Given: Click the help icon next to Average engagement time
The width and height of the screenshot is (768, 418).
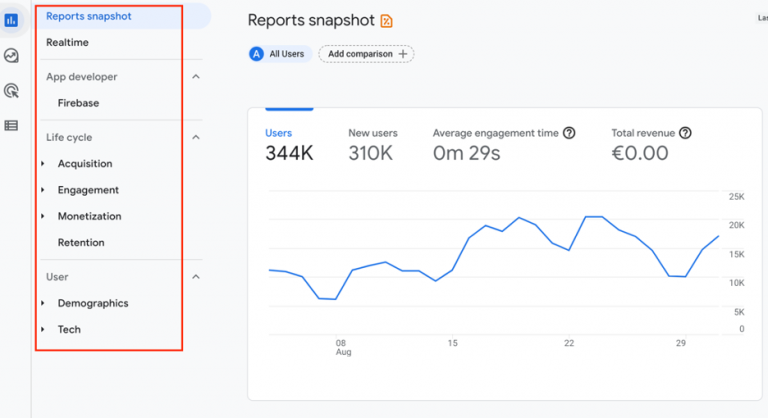Looking at the screenshot, I should 569,133.
